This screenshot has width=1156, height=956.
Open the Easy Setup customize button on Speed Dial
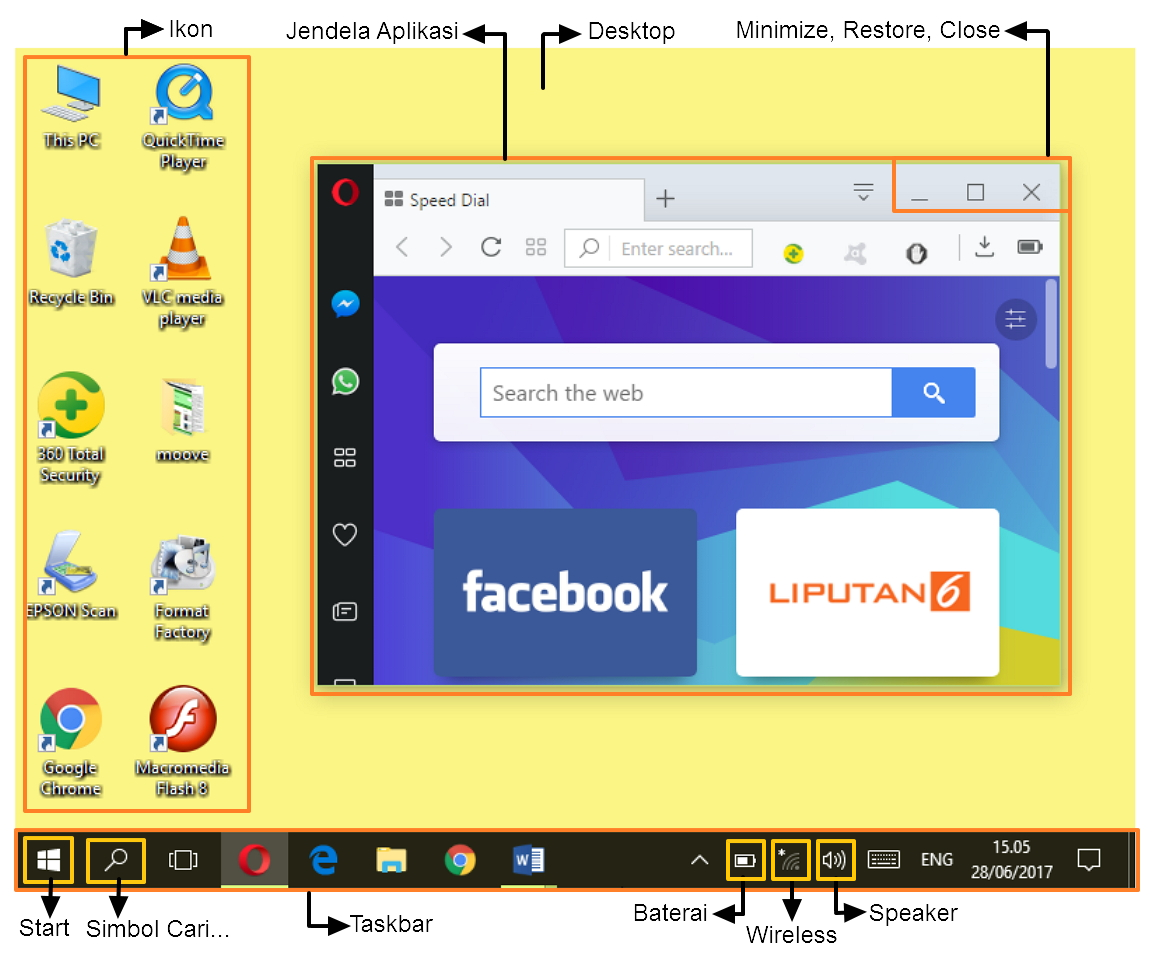(1016, 319)
